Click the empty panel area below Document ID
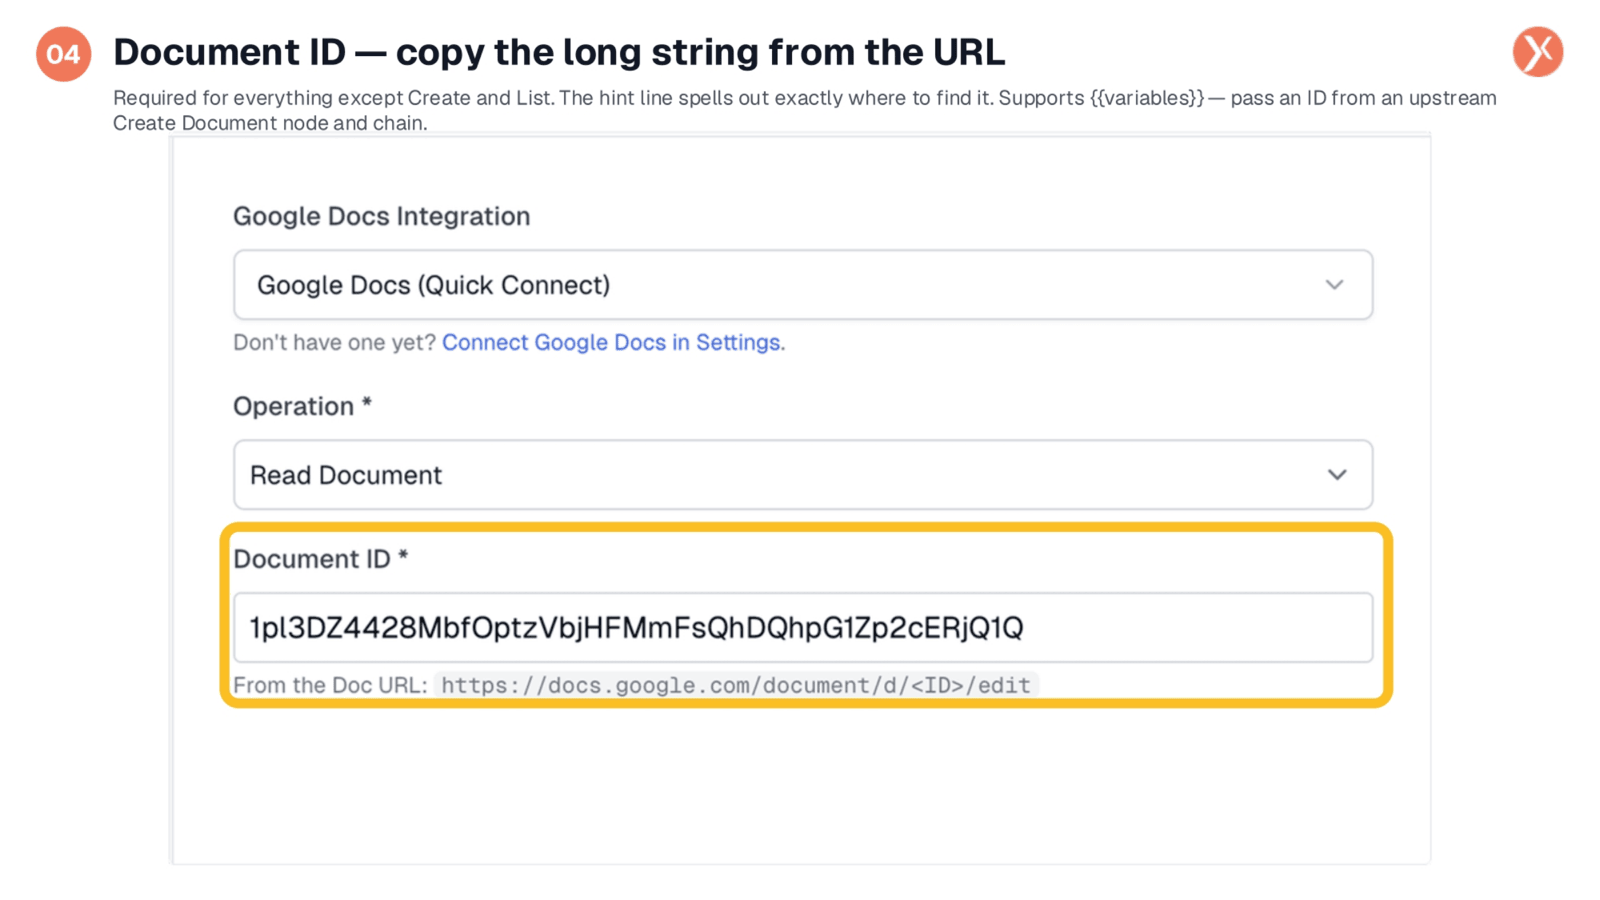1600x900 pixels. pos(800,785)
